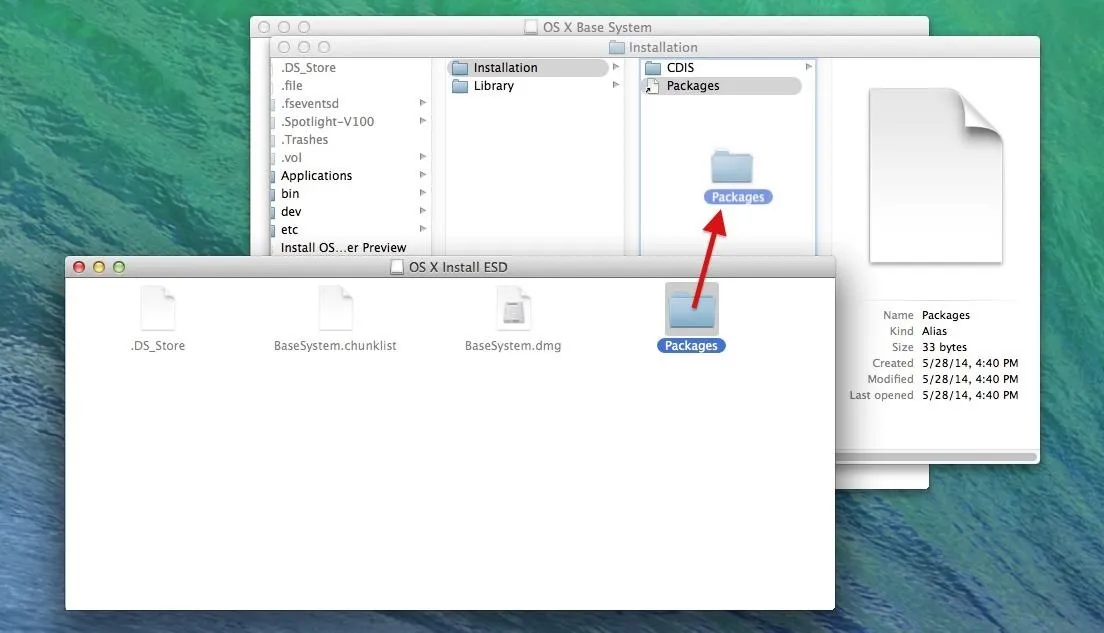
Task: Click the Created date 5/28/14, 4:40 PM
Action: [970, 363]
